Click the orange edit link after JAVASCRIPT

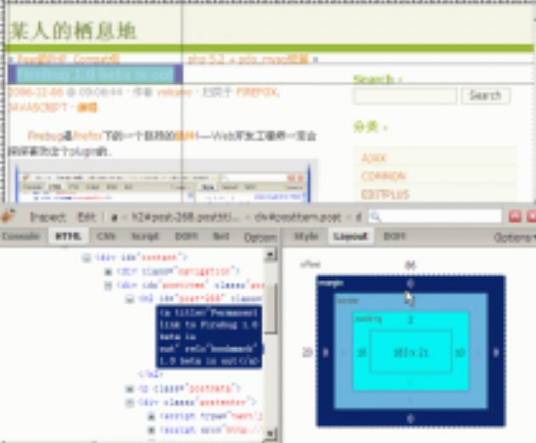coord(87,108)
